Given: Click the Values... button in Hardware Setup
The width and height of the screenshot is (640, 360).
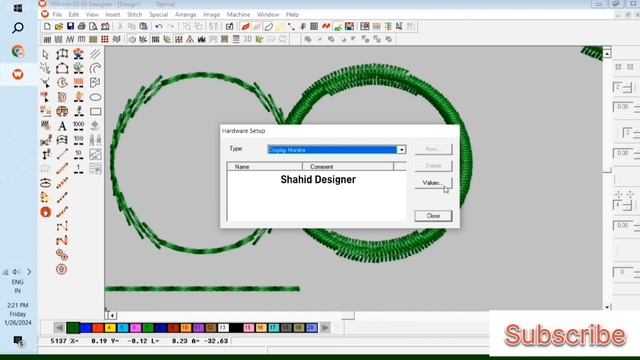Looking at the screenshot, I should click(433, 182).
